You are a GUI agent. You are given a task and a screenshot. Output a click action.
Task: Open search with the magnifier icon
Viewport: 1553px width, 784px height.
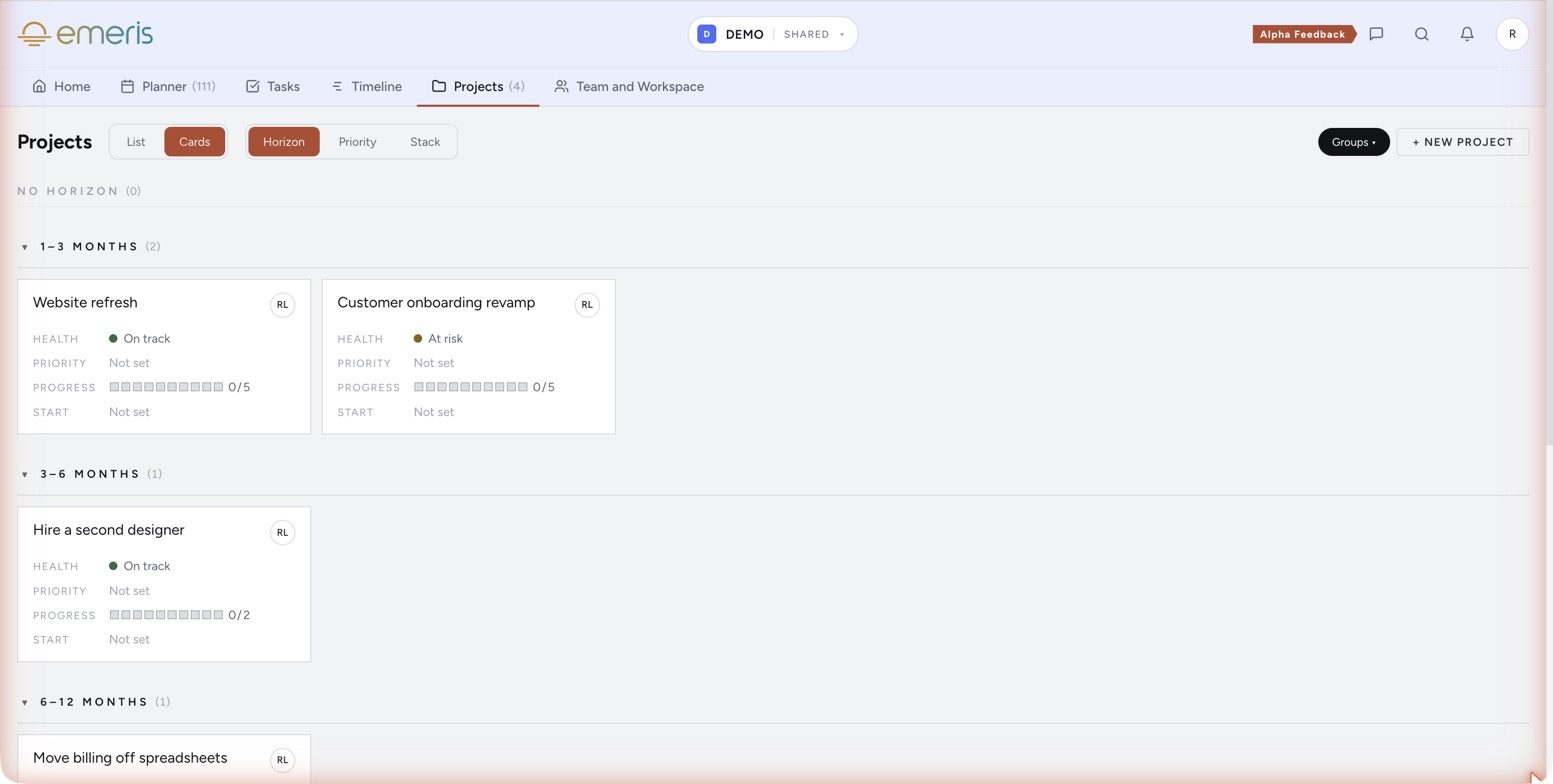pos(1421,34)
